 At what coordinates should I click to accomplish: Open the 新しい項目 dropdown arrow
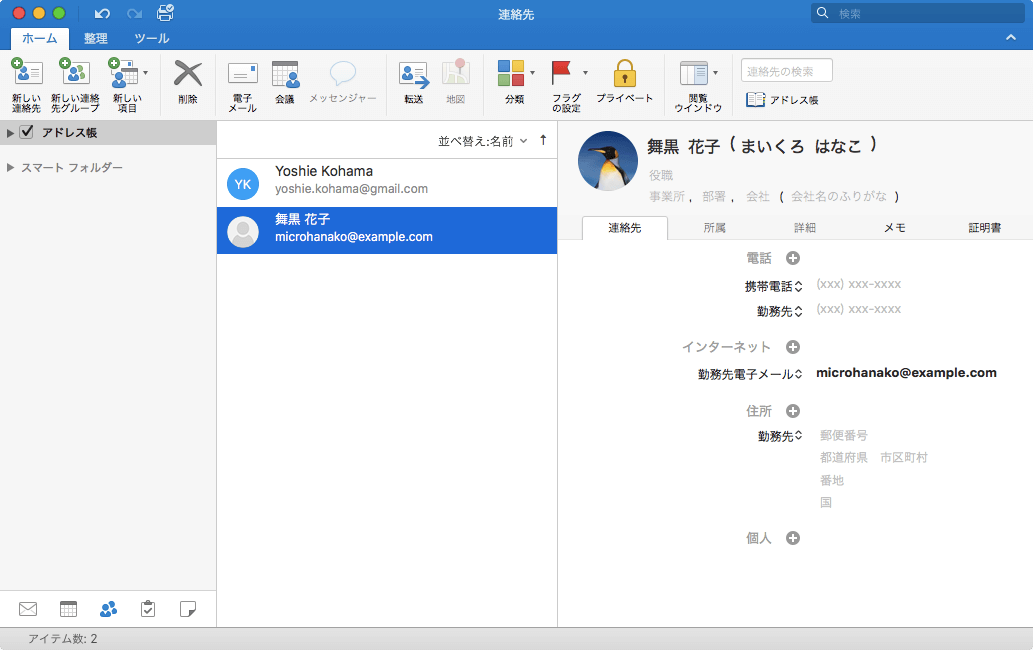pos(146,72)
